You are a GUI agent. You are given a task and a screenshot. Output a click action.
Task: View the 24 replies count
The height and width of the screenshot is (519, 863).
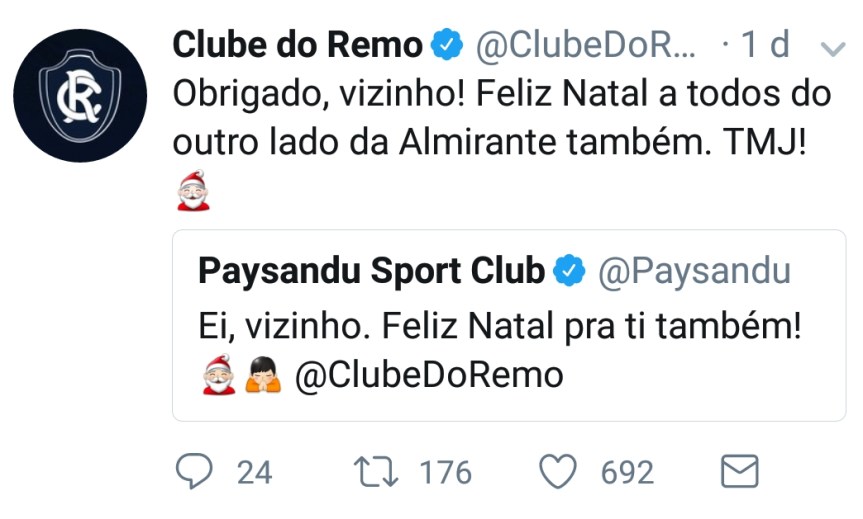pyautogui.click(x=254, y=472)
